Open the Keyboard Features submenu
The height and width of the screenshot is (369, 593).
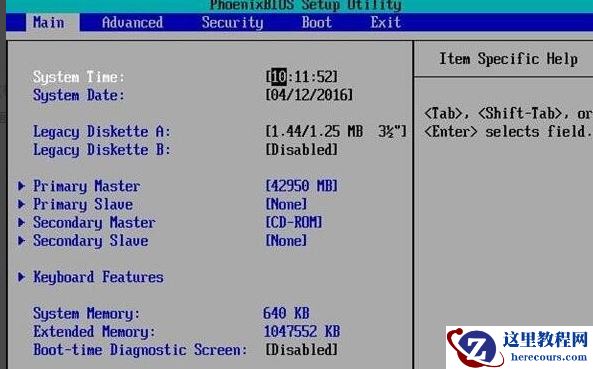click(x=98, y=277)
